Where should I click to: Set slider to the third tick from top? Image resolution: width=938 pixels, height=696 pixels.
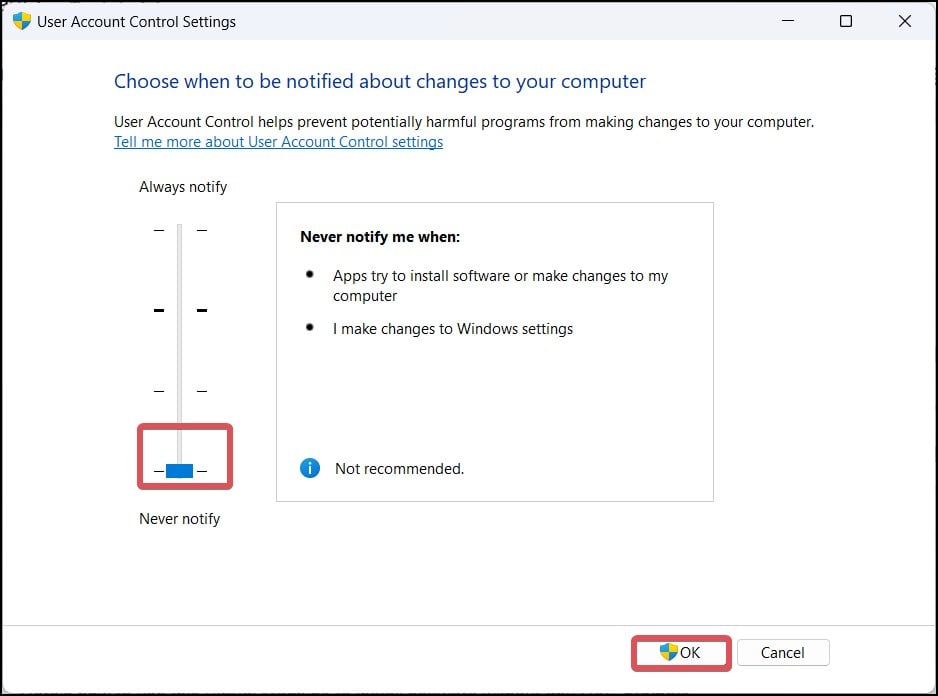[x=180, y=391]
